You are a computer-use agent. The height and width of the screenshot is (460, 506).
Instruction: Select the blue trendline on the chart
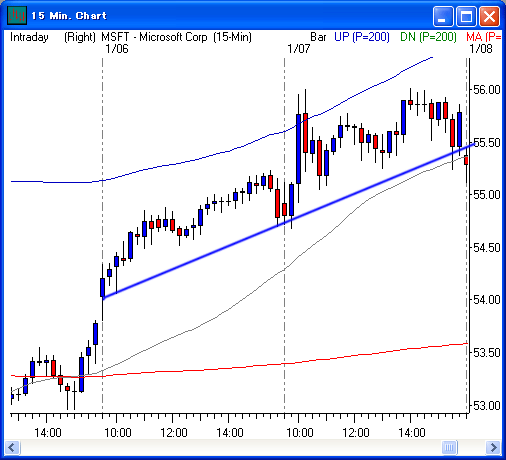pos(289,221)
